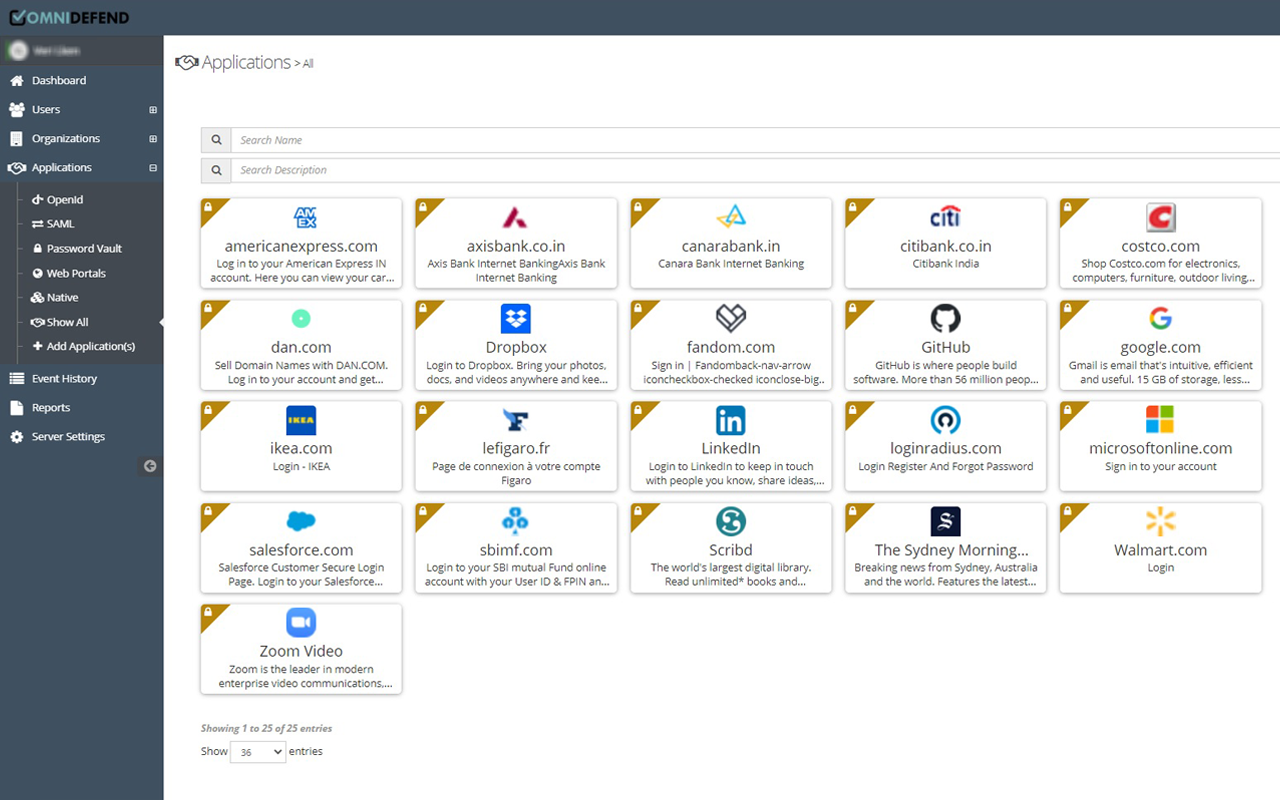Expand the Organizations menu section
Viewport: 1280px width, 800px height.
[x=153, y=139]
